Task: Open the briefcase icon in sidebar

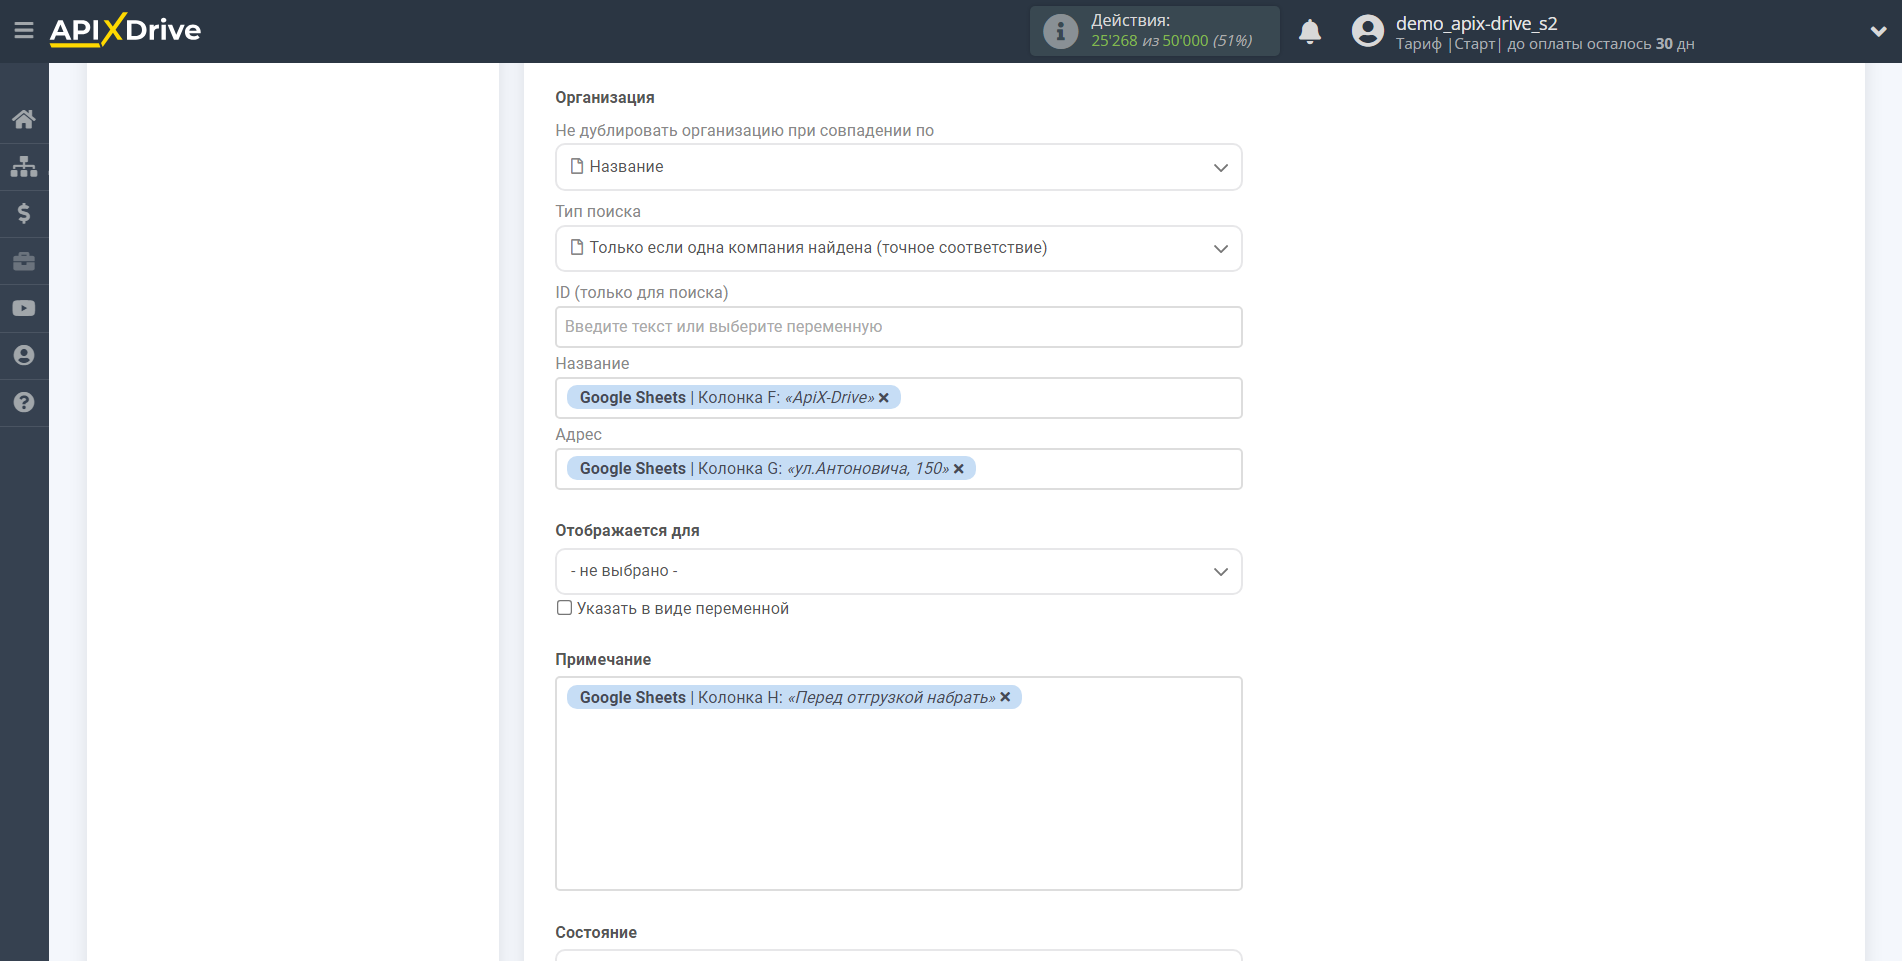Action: [x=24, y=261]
